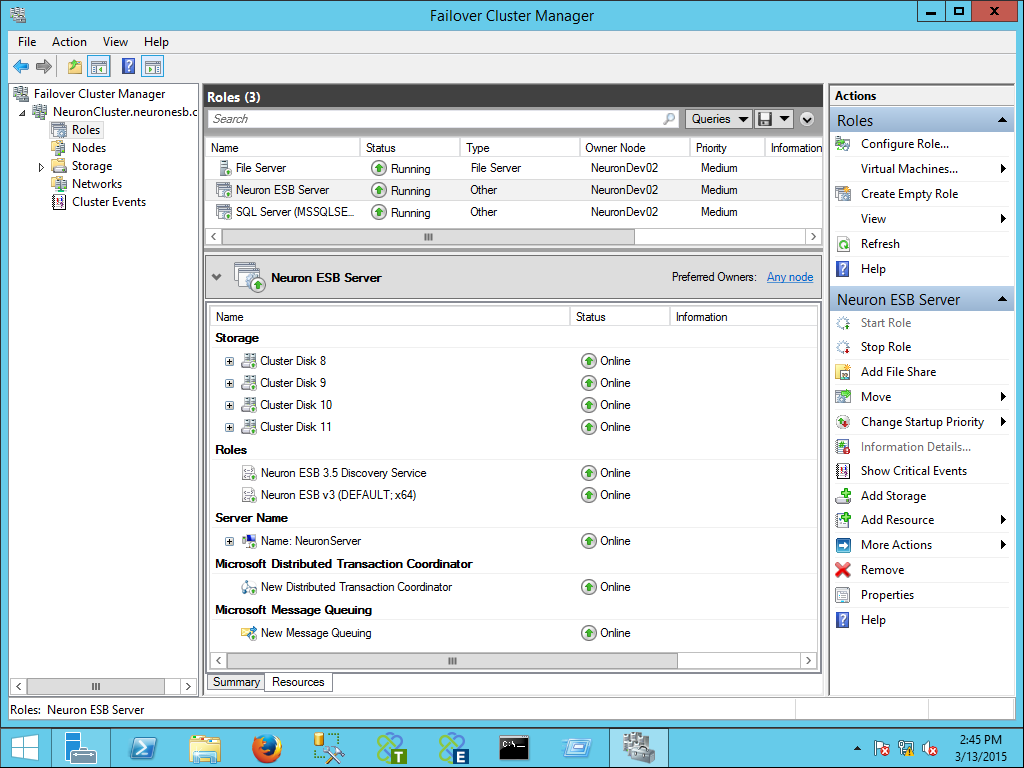Viewport: 1024px width, 768px height.
Task: Select the Roles tree item
Action: pyautogui.click(x=86, y=130)
